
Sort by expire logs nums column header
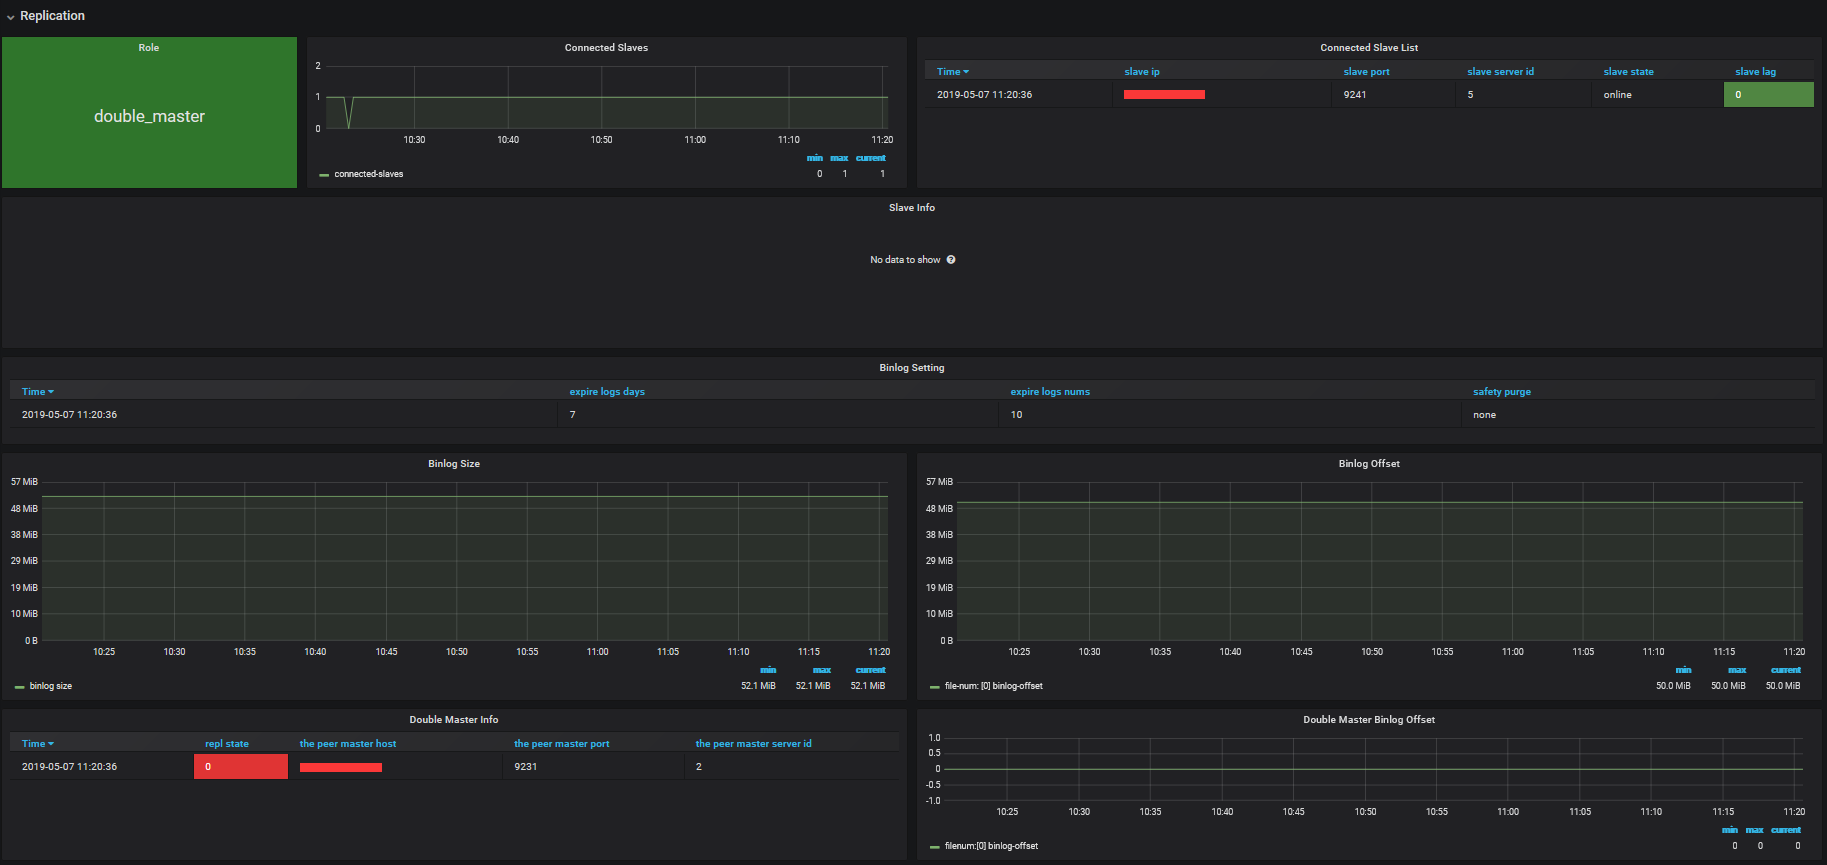pyautogui.click(x=1050, y=392)
